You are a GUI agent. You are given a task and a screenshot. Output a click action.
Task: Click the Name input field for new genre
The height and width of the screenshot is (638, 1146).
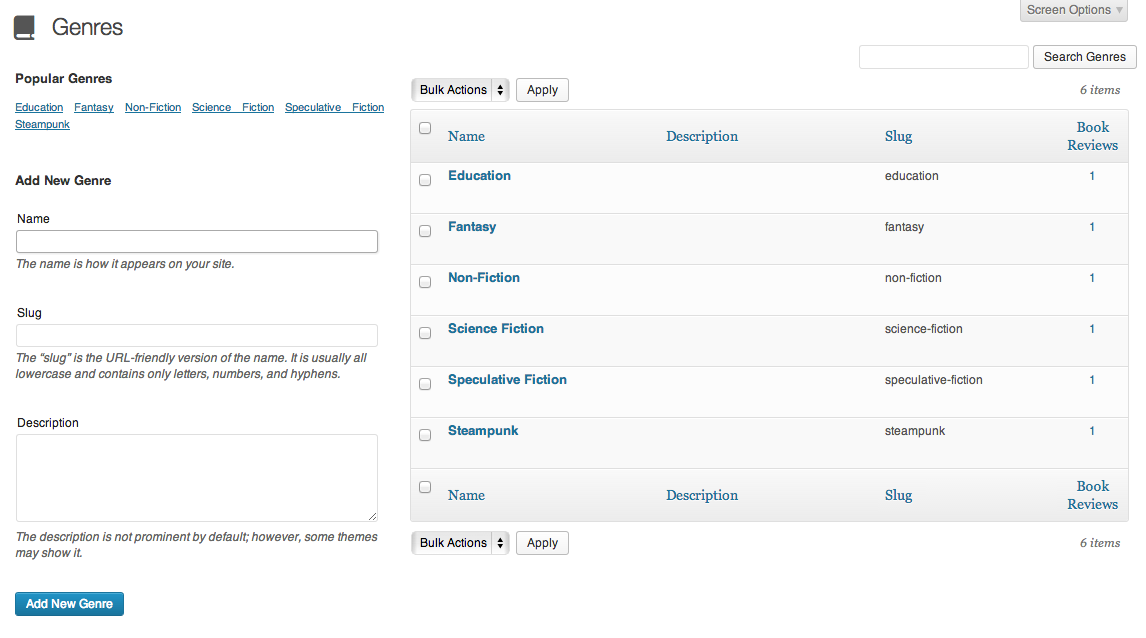click(x=197, y=242)
